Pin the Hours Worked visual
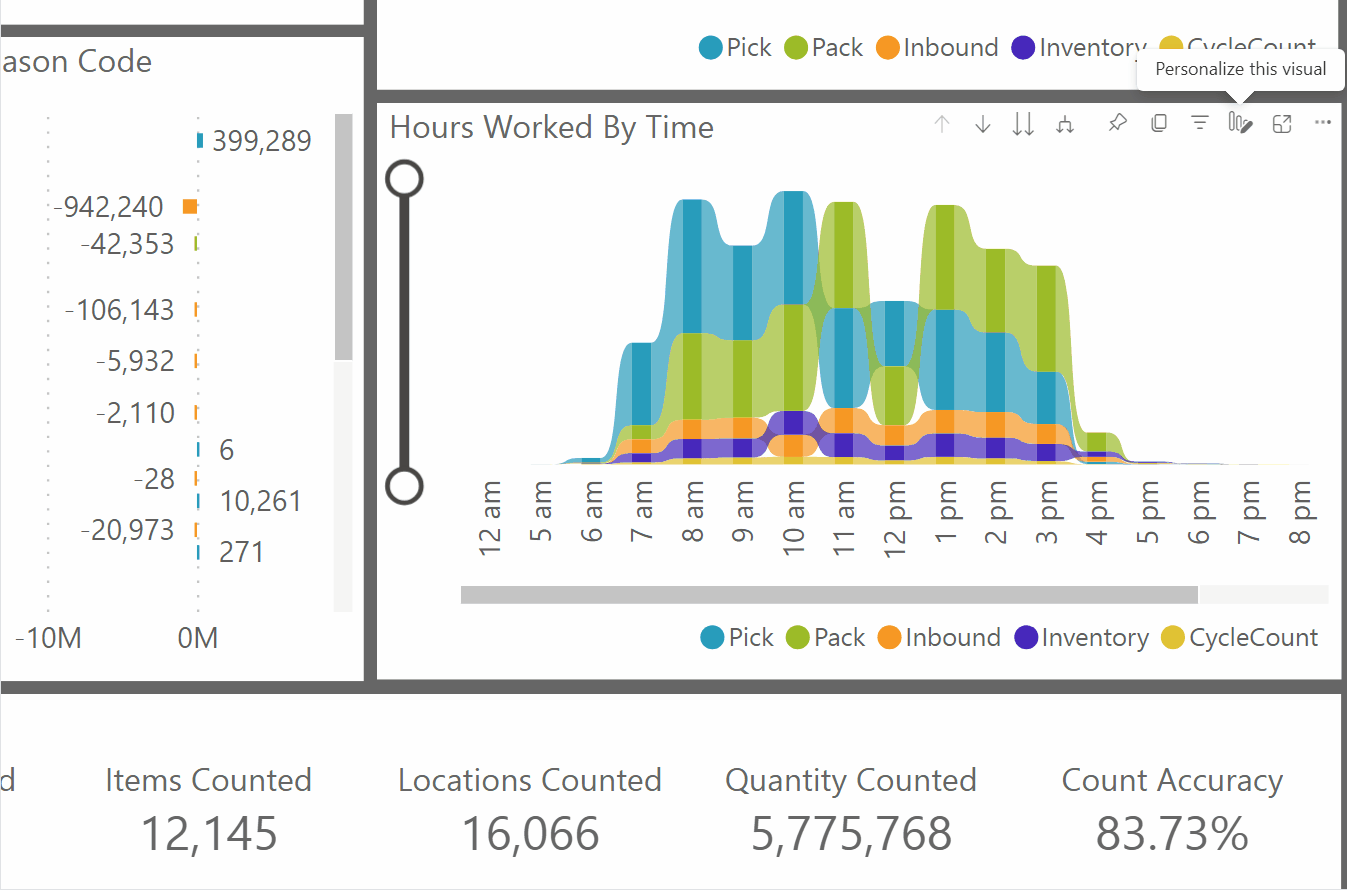The width and height of the screenshot is (1347, 890). [1118, 124]
